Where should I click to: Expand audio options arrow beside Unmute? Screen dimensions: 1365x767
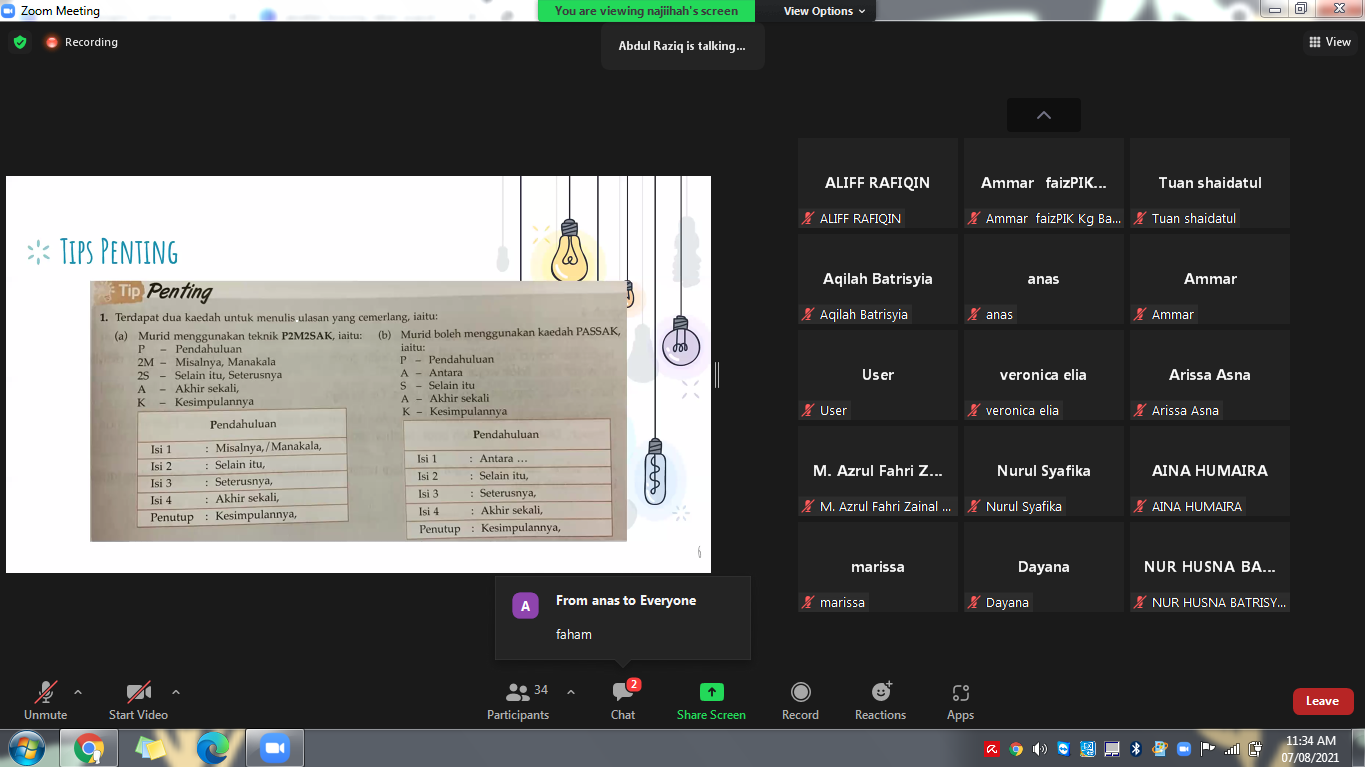point(78,692)
